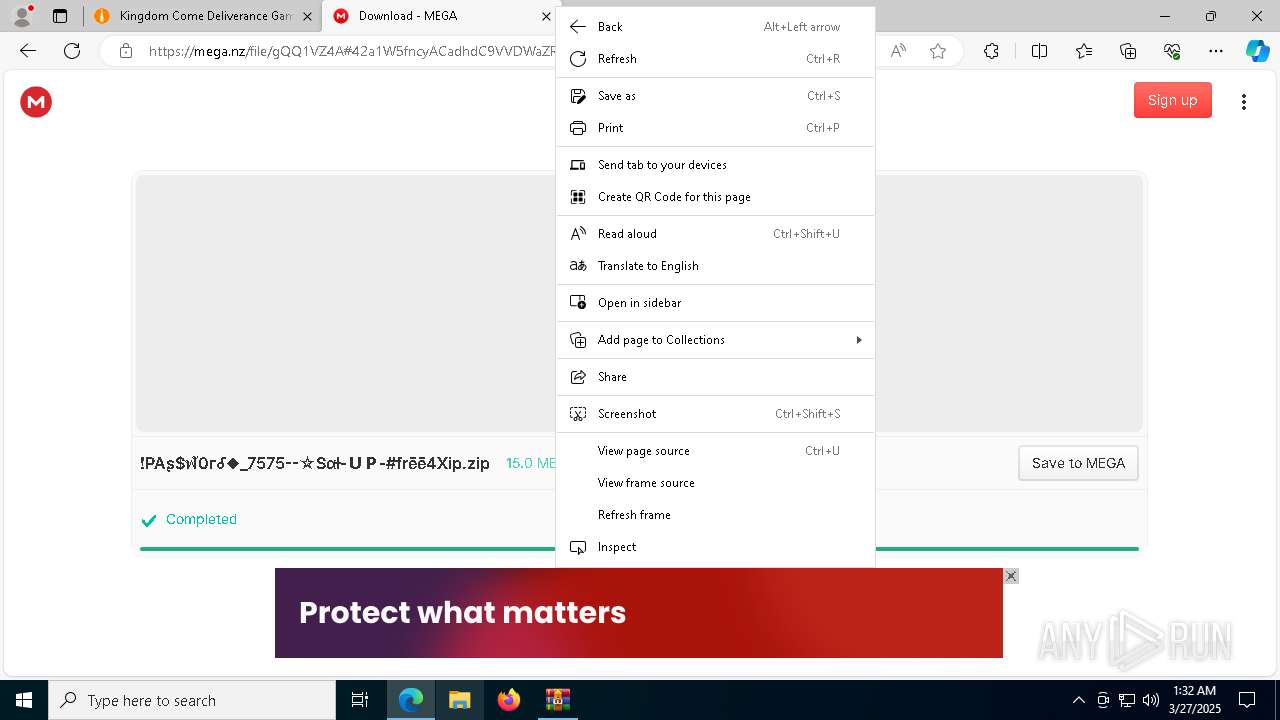
Task: Choose Back in context menu
Action: [715, 27]
